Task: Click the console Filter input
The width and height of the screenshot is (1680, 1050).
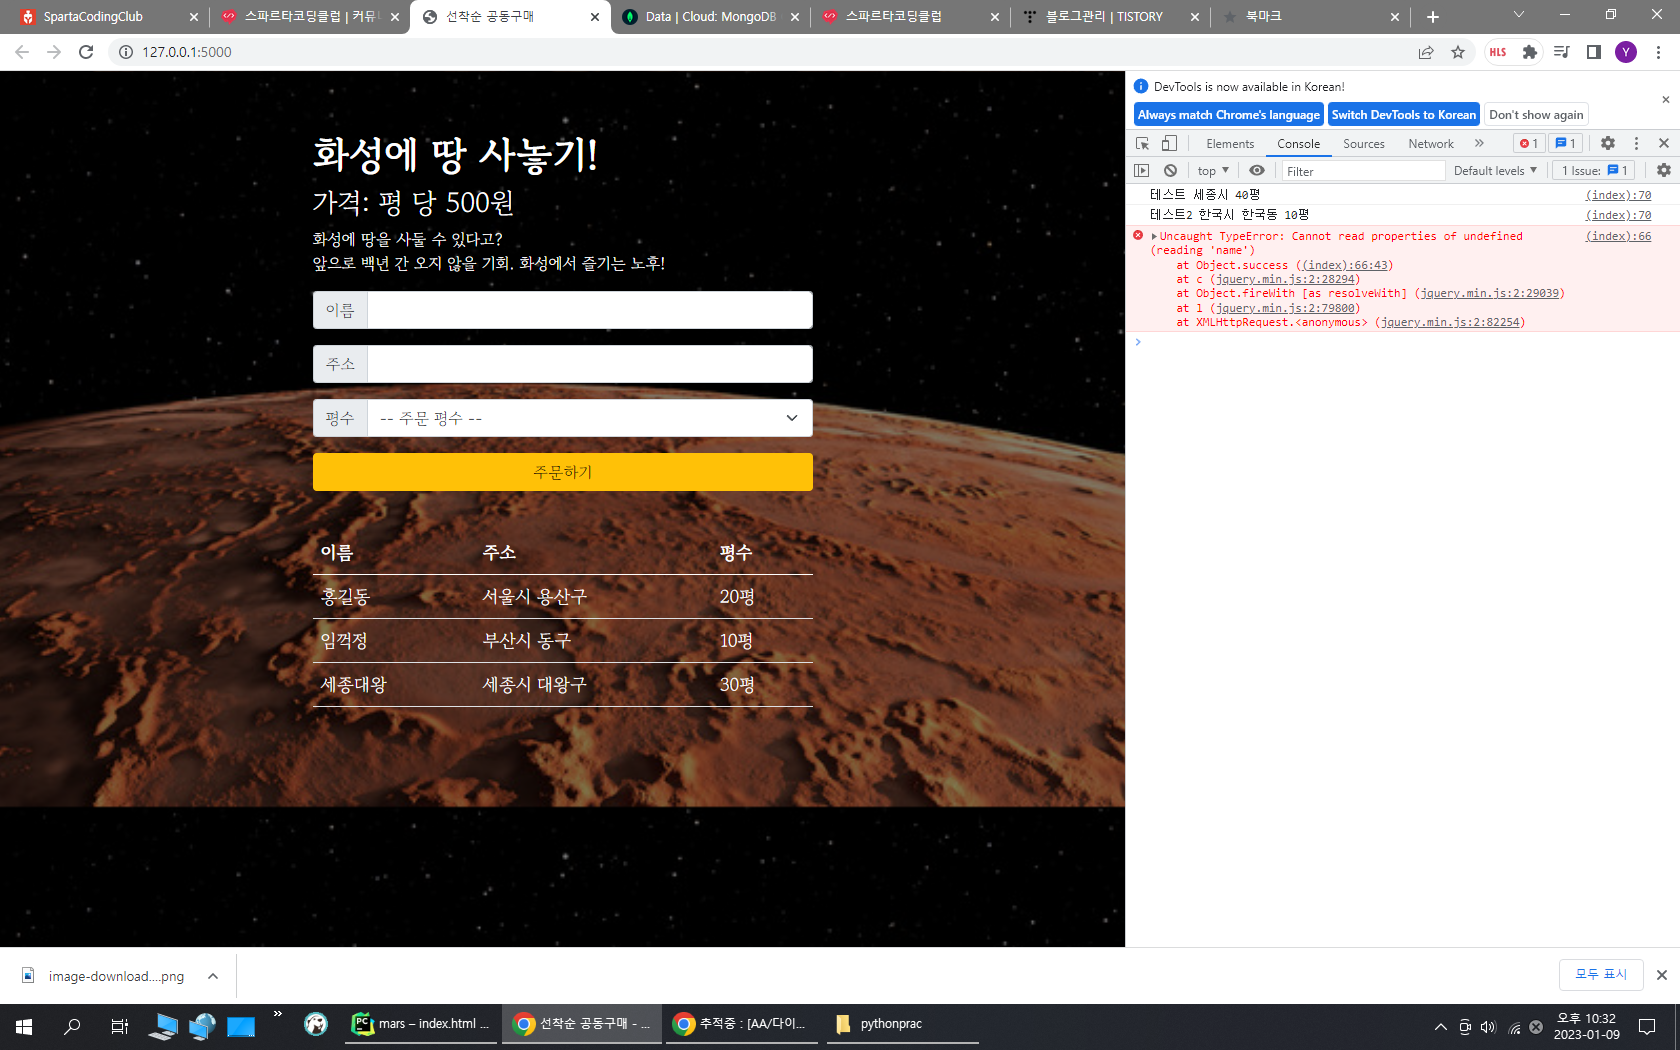Action: click(x=1363, y=171)
